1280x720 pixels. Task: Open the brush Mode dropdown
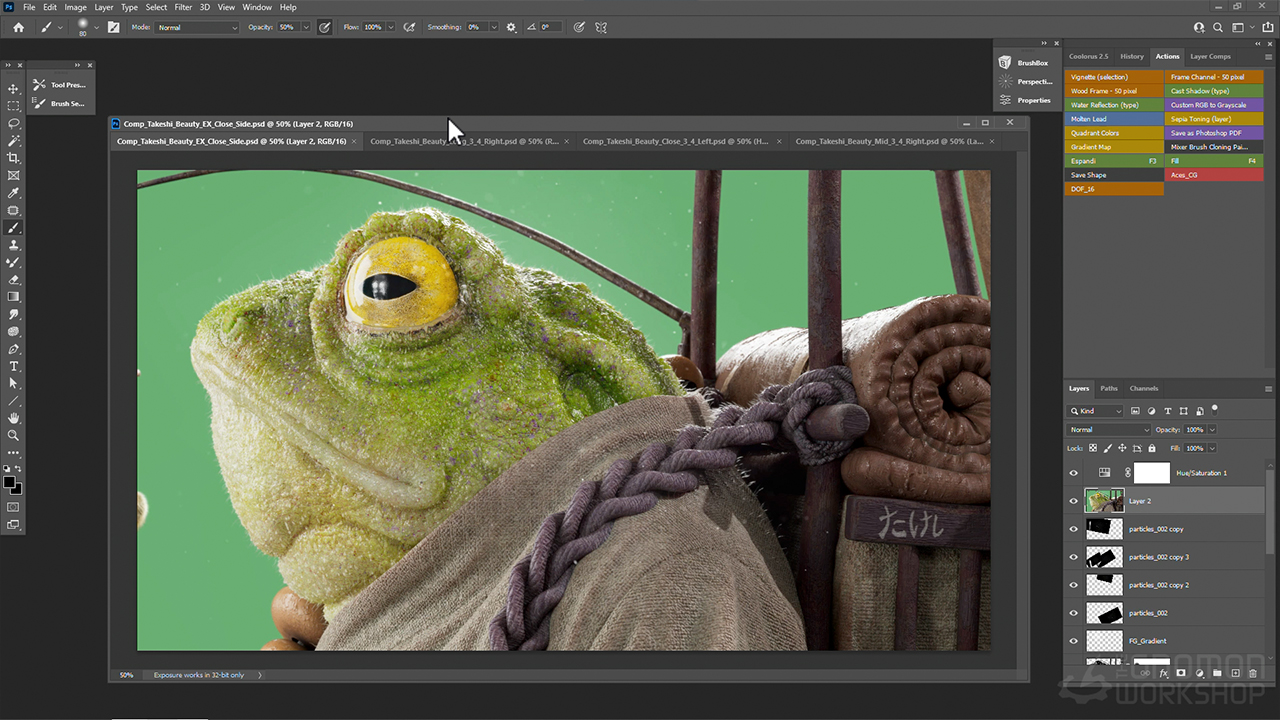[x=197, y=27]
